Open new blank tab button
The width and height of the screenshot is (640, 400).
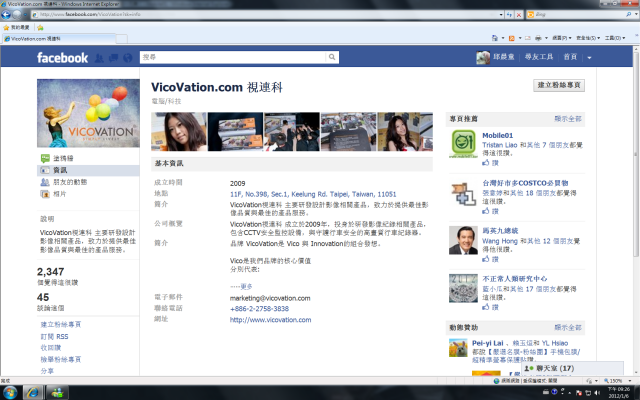pos(122,39)
